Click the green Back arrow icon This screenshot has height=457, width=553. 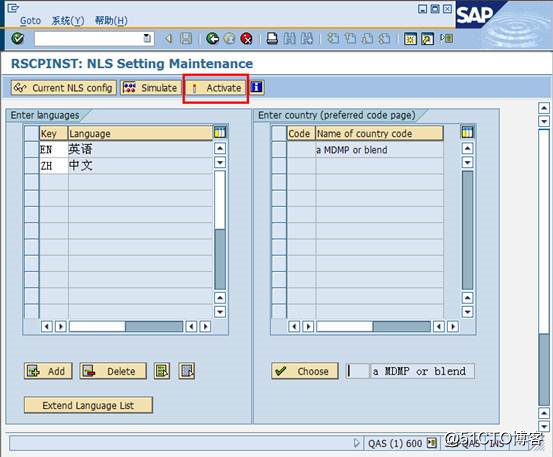(212, 38)
